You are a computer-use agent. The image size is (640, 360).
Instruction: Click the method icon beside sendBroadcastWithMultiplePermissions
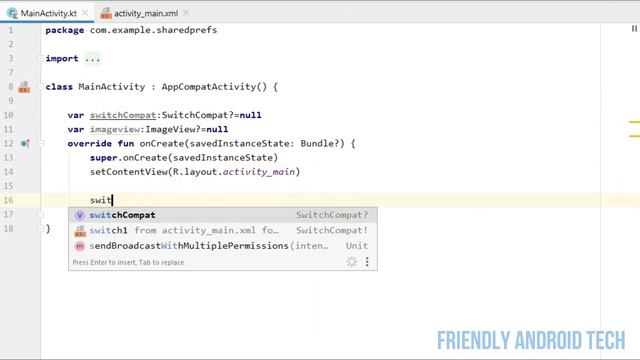(x=80, y=246)
